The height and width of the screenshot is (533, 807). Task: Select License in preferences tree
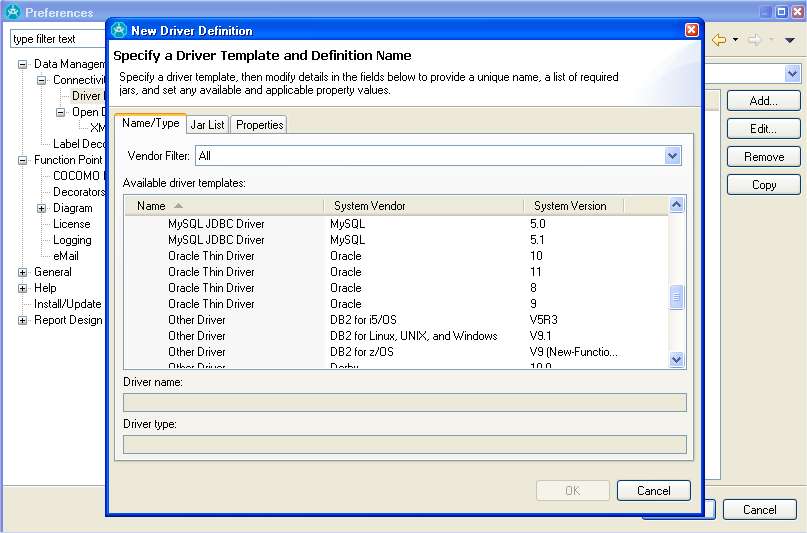(x=72, y=224)
